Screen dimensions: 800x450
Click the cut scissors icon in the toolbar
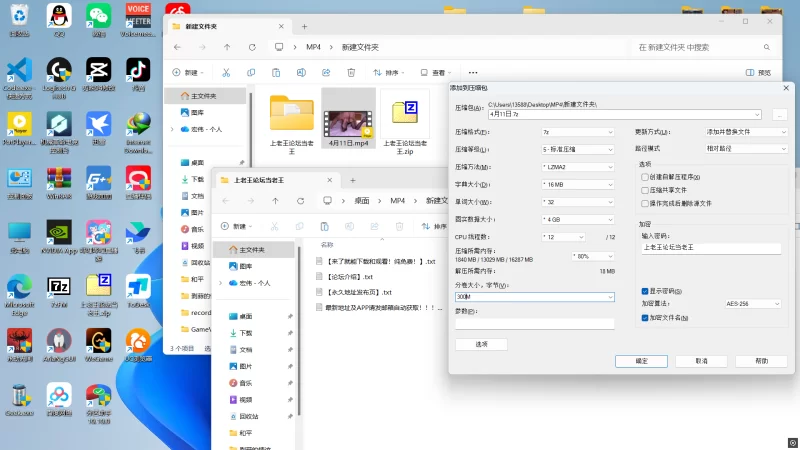226,72
